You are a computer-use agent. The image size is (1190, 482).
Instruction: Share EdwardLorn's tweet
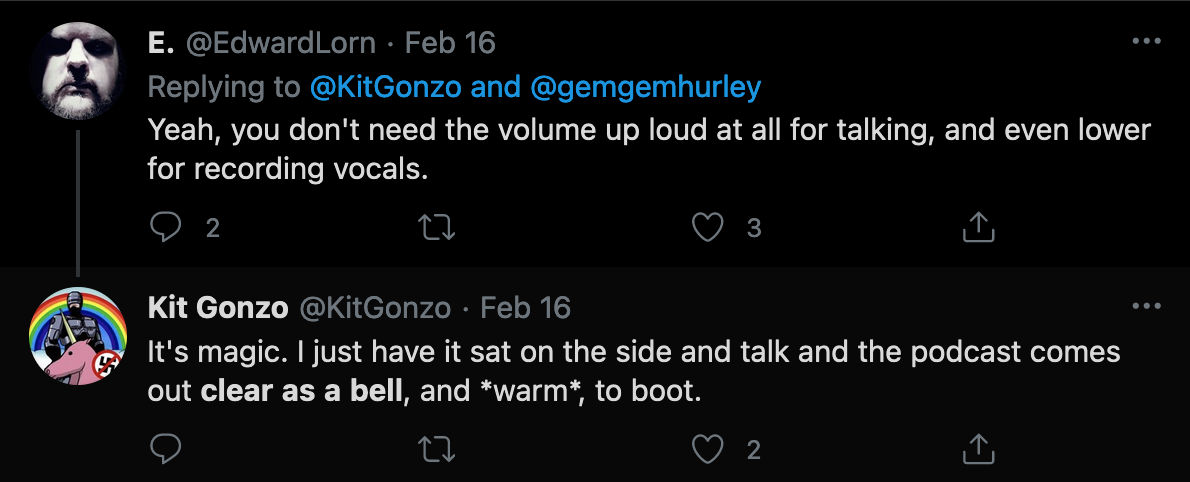978,228
